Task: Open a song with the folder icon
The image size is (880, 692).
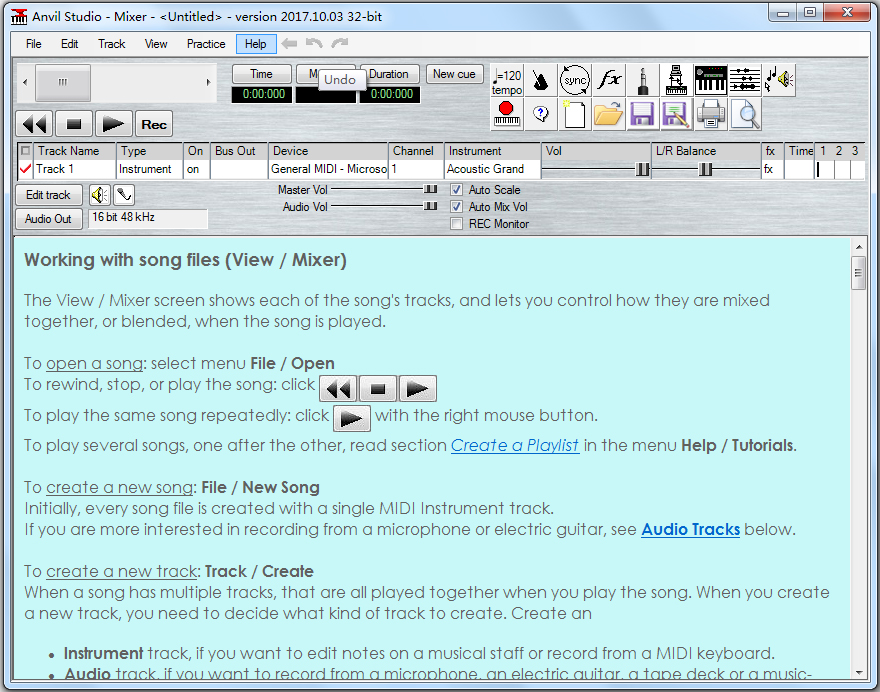Action: (609, 114)
